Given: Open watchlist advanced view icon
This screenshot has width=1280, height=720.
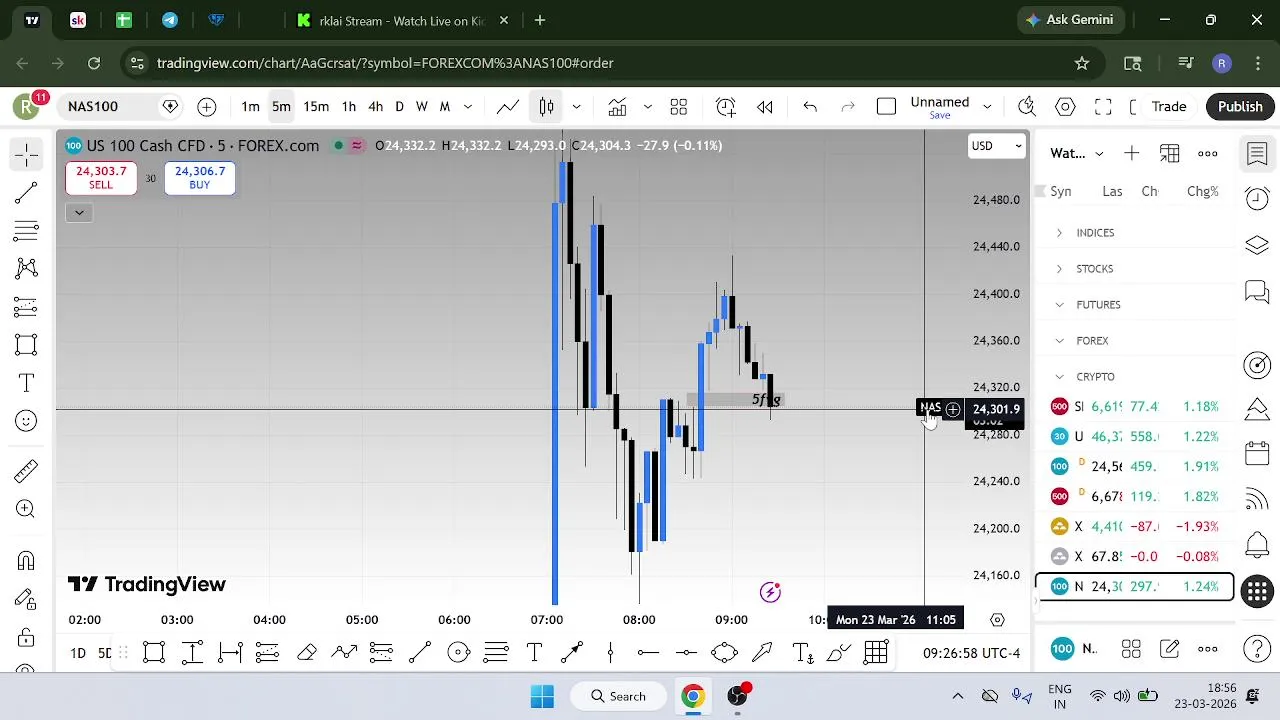Looking at the screenshot, I should [x=1169, y=153].
